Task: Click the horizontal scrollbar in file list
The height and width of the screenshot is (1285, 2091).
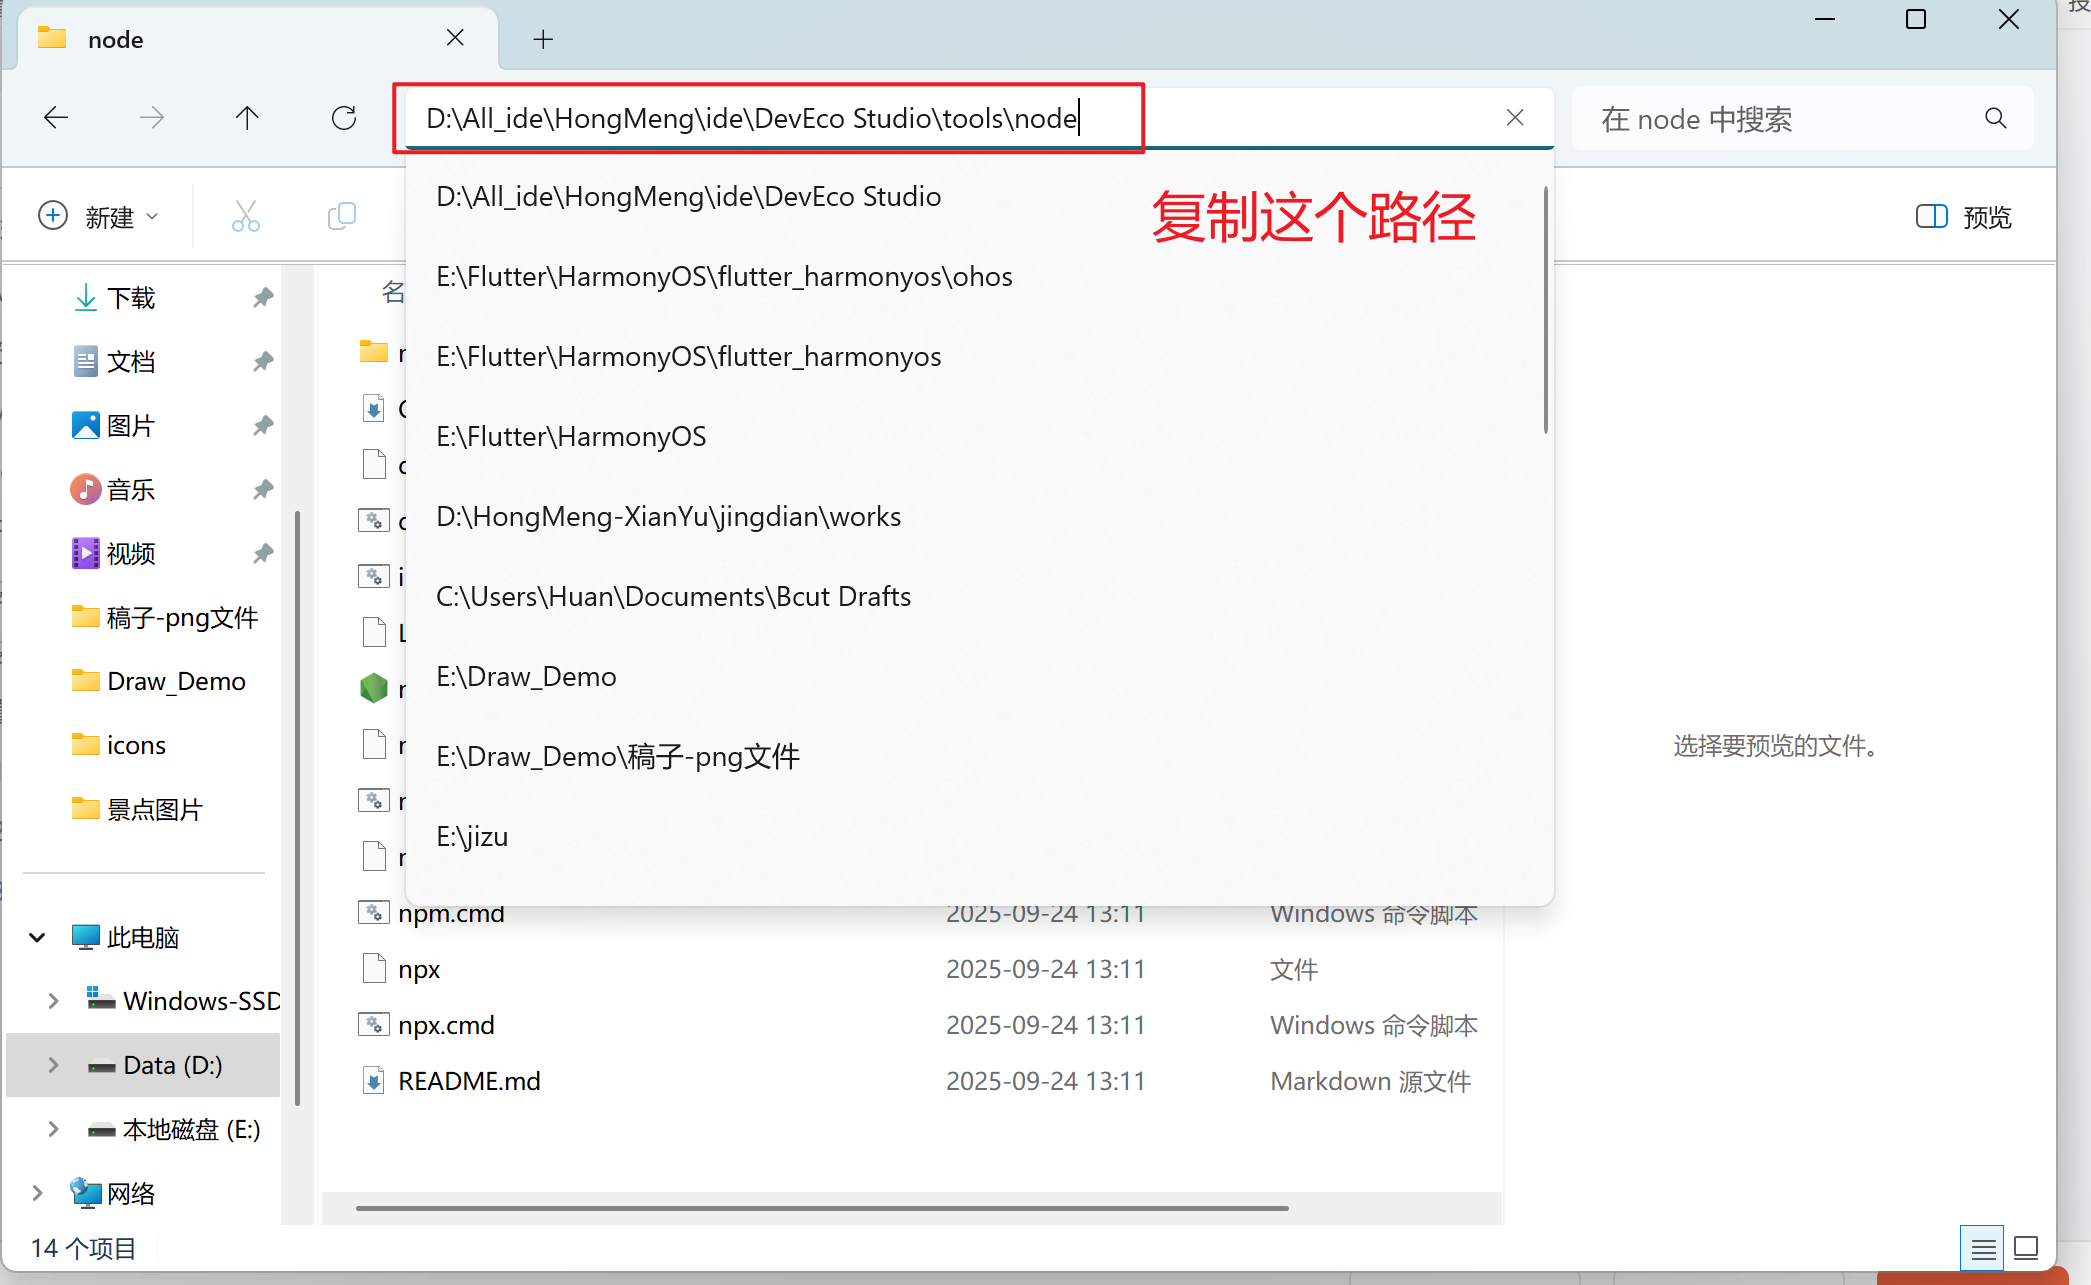Action: [x=820, y=1208]
